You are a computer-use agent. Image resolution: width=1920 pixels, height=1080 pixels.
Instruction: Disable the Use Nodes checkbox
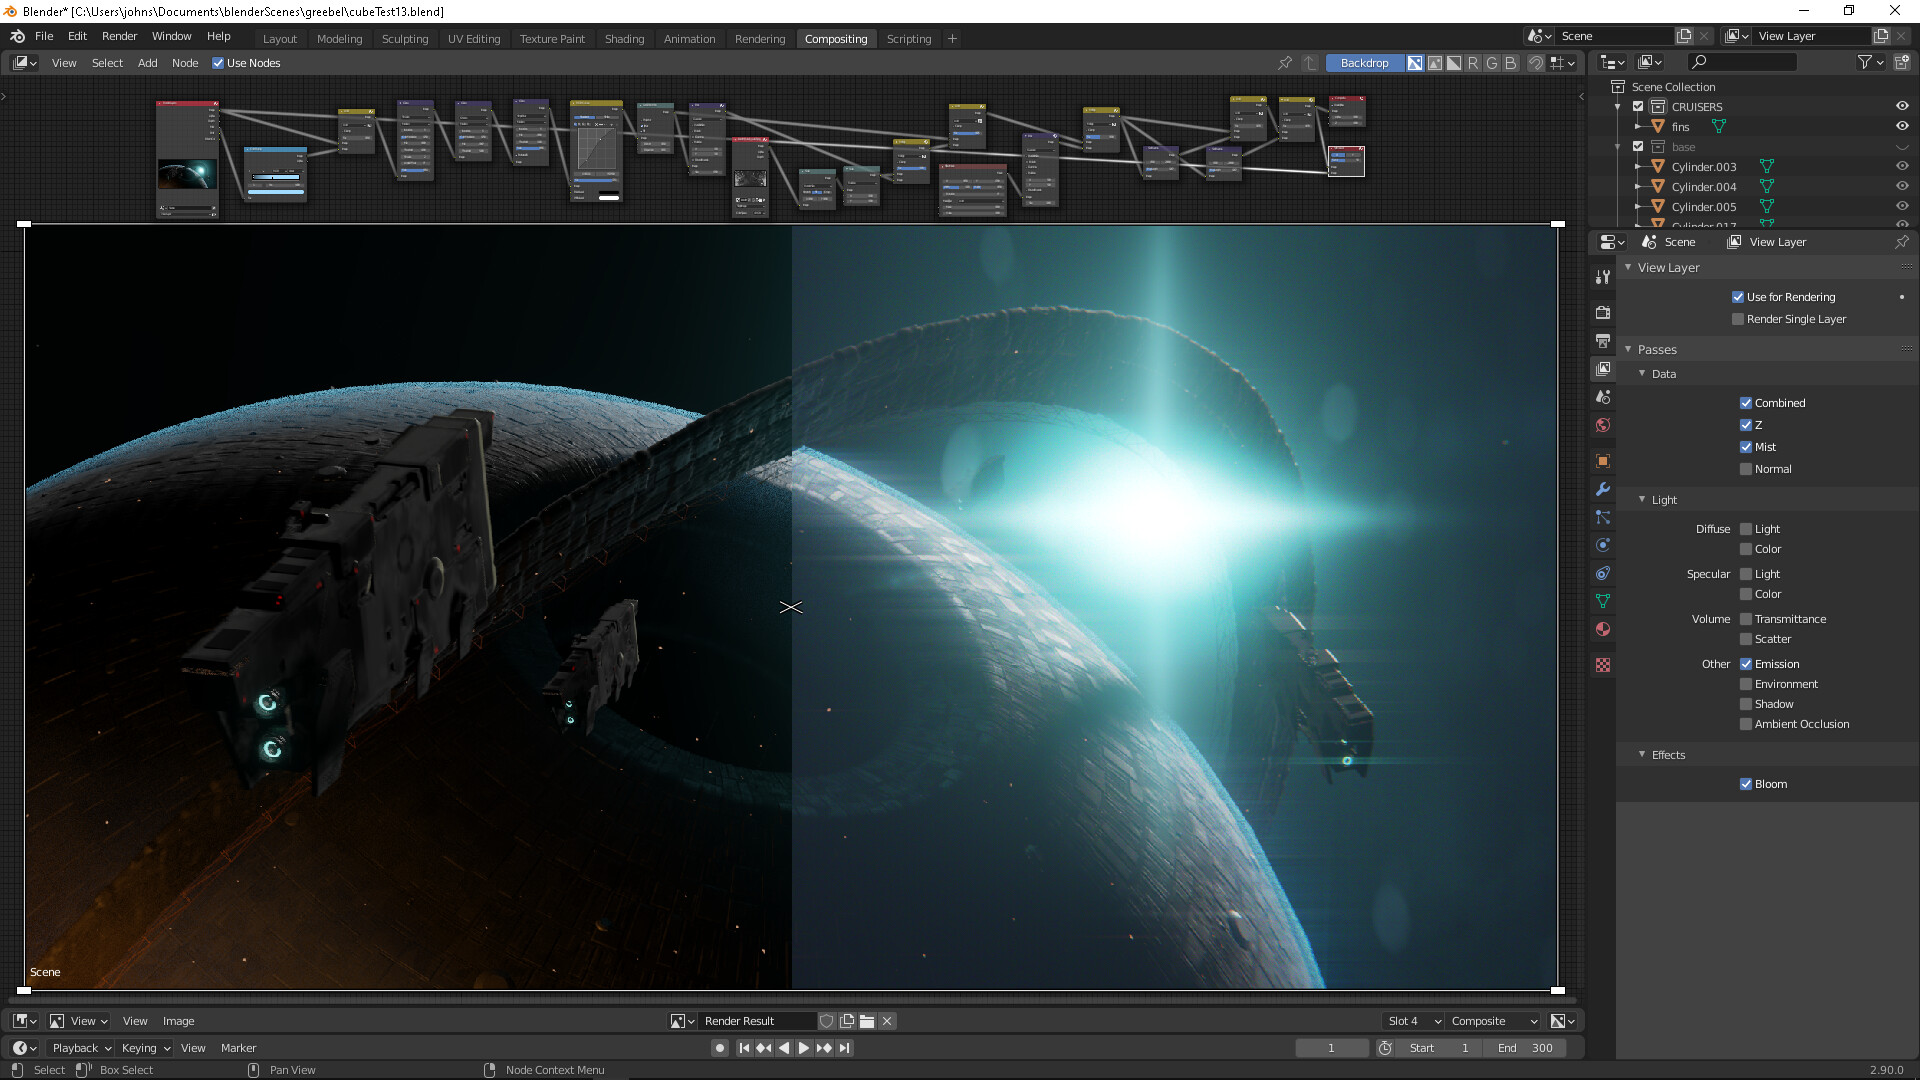tap(218, 63)
